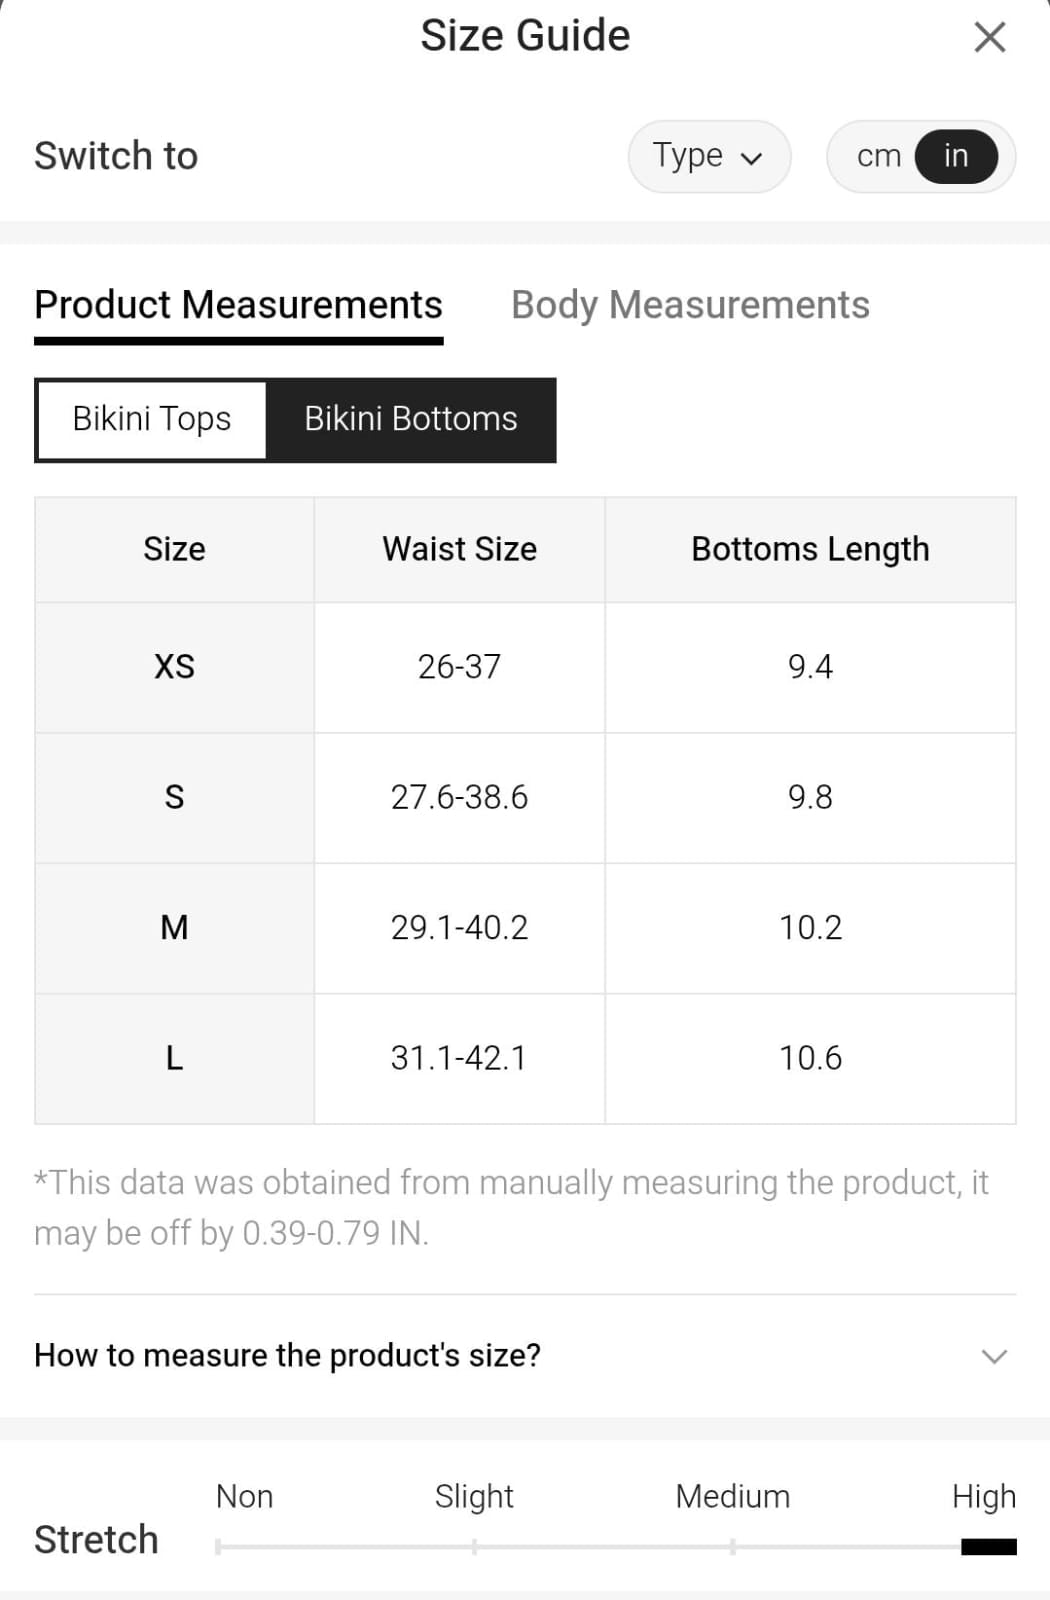This screenshot has height=1600, width=1050.
Task: Click the Size column header
Action: (x=174, y=549)
